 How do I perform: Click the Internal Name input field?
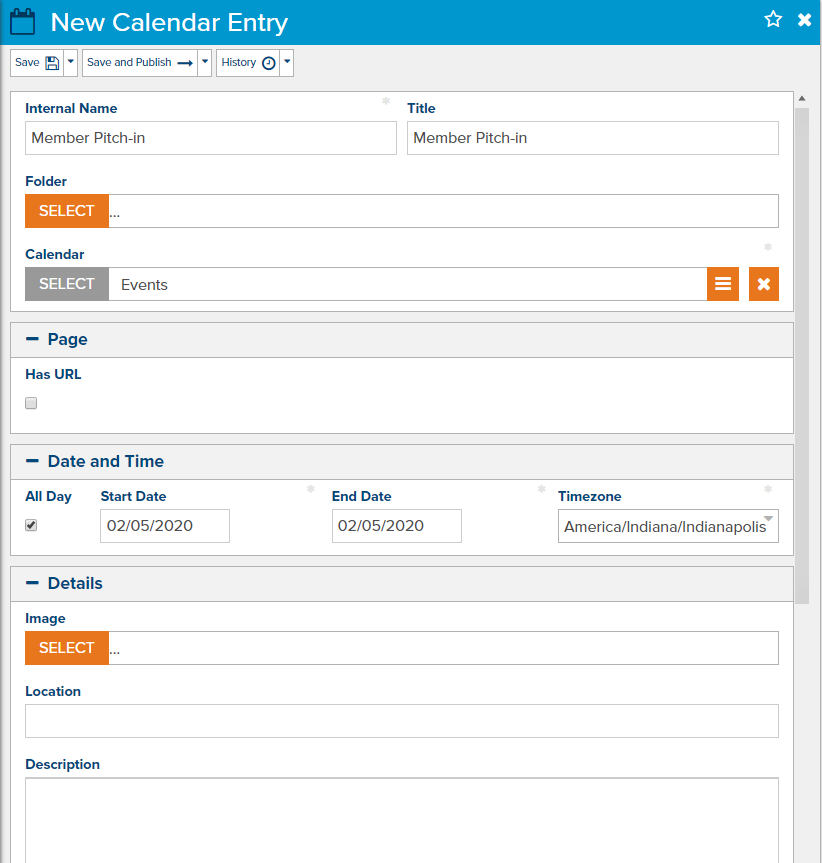[x=211, y=138]
